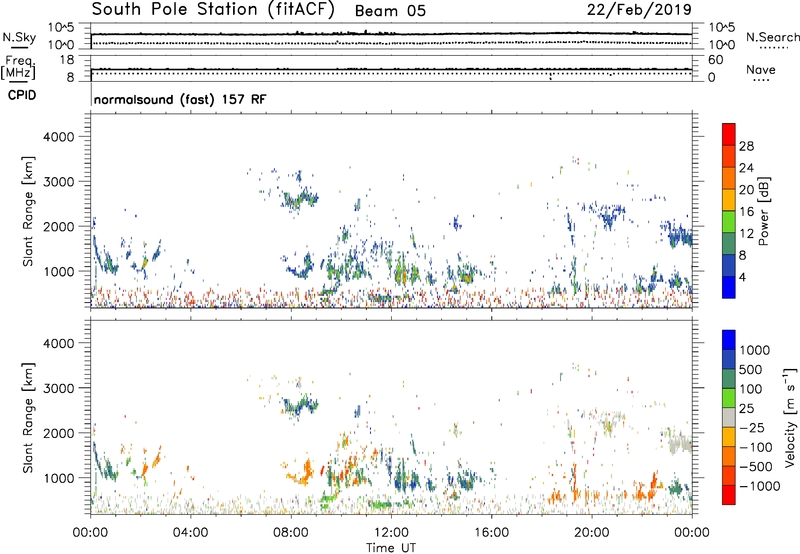Select the "4" label on Power colorbar

click(x=743, y=277)
